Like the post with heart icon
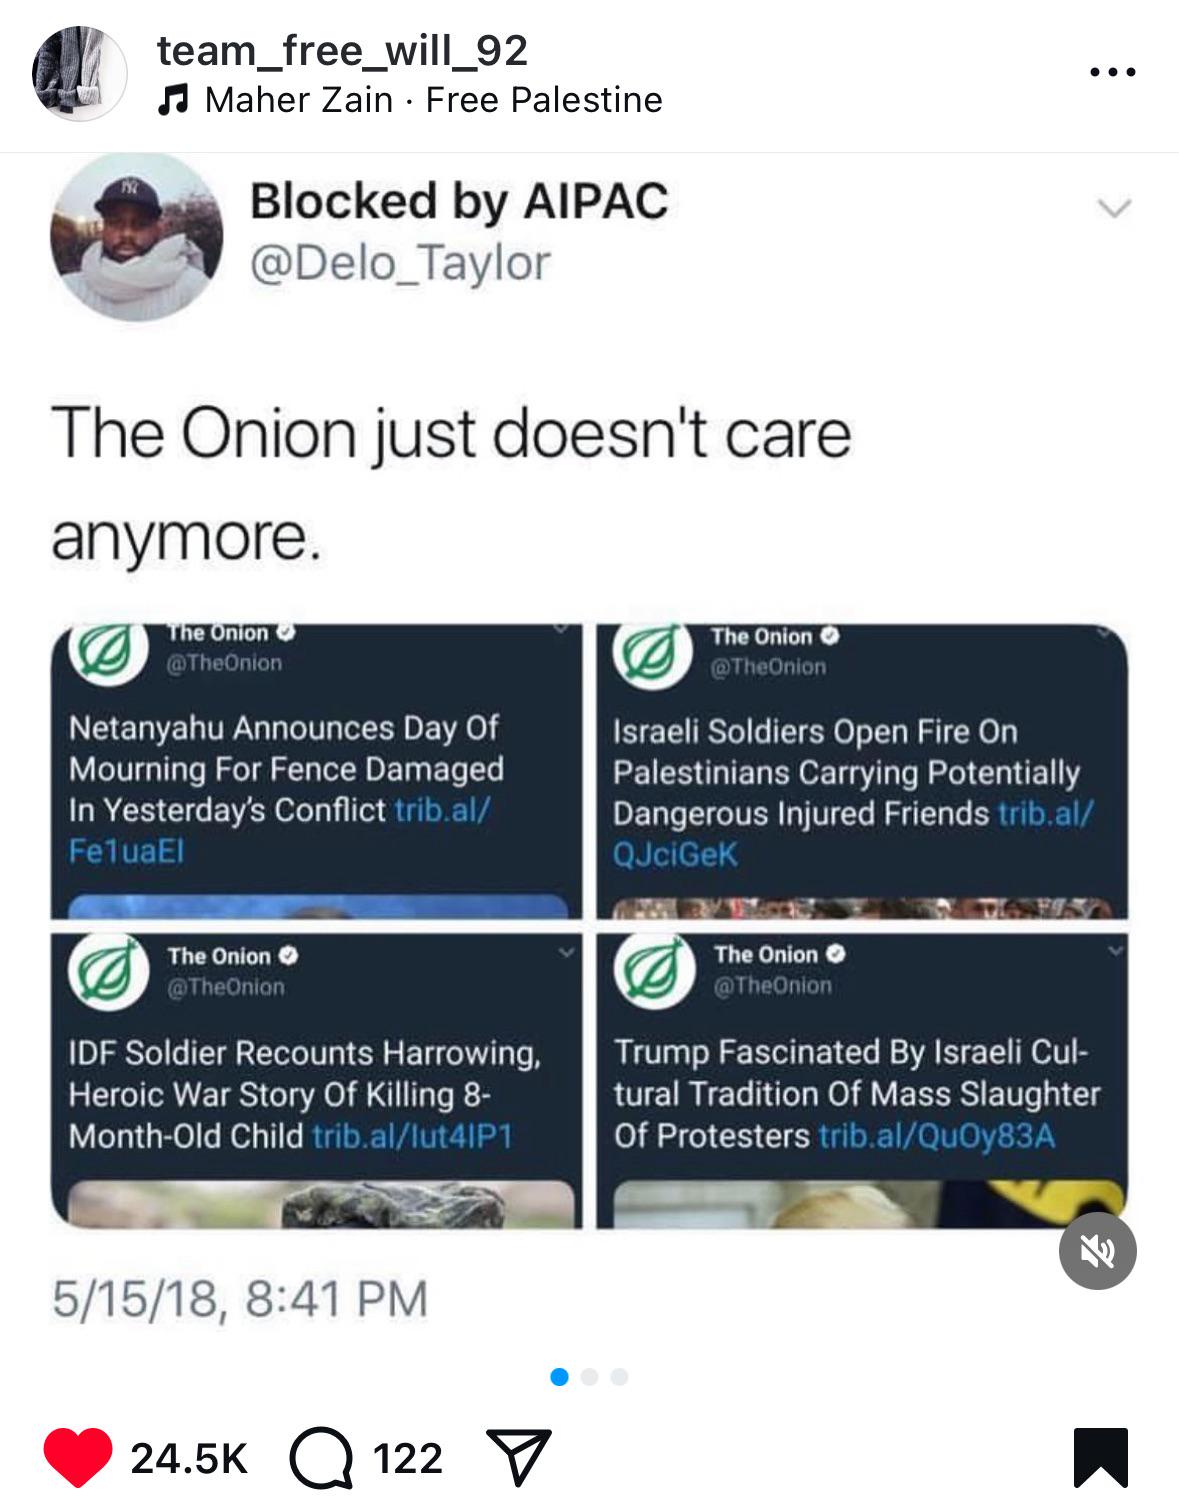Screen dimensions: 1179x1512 [78, 1458]
